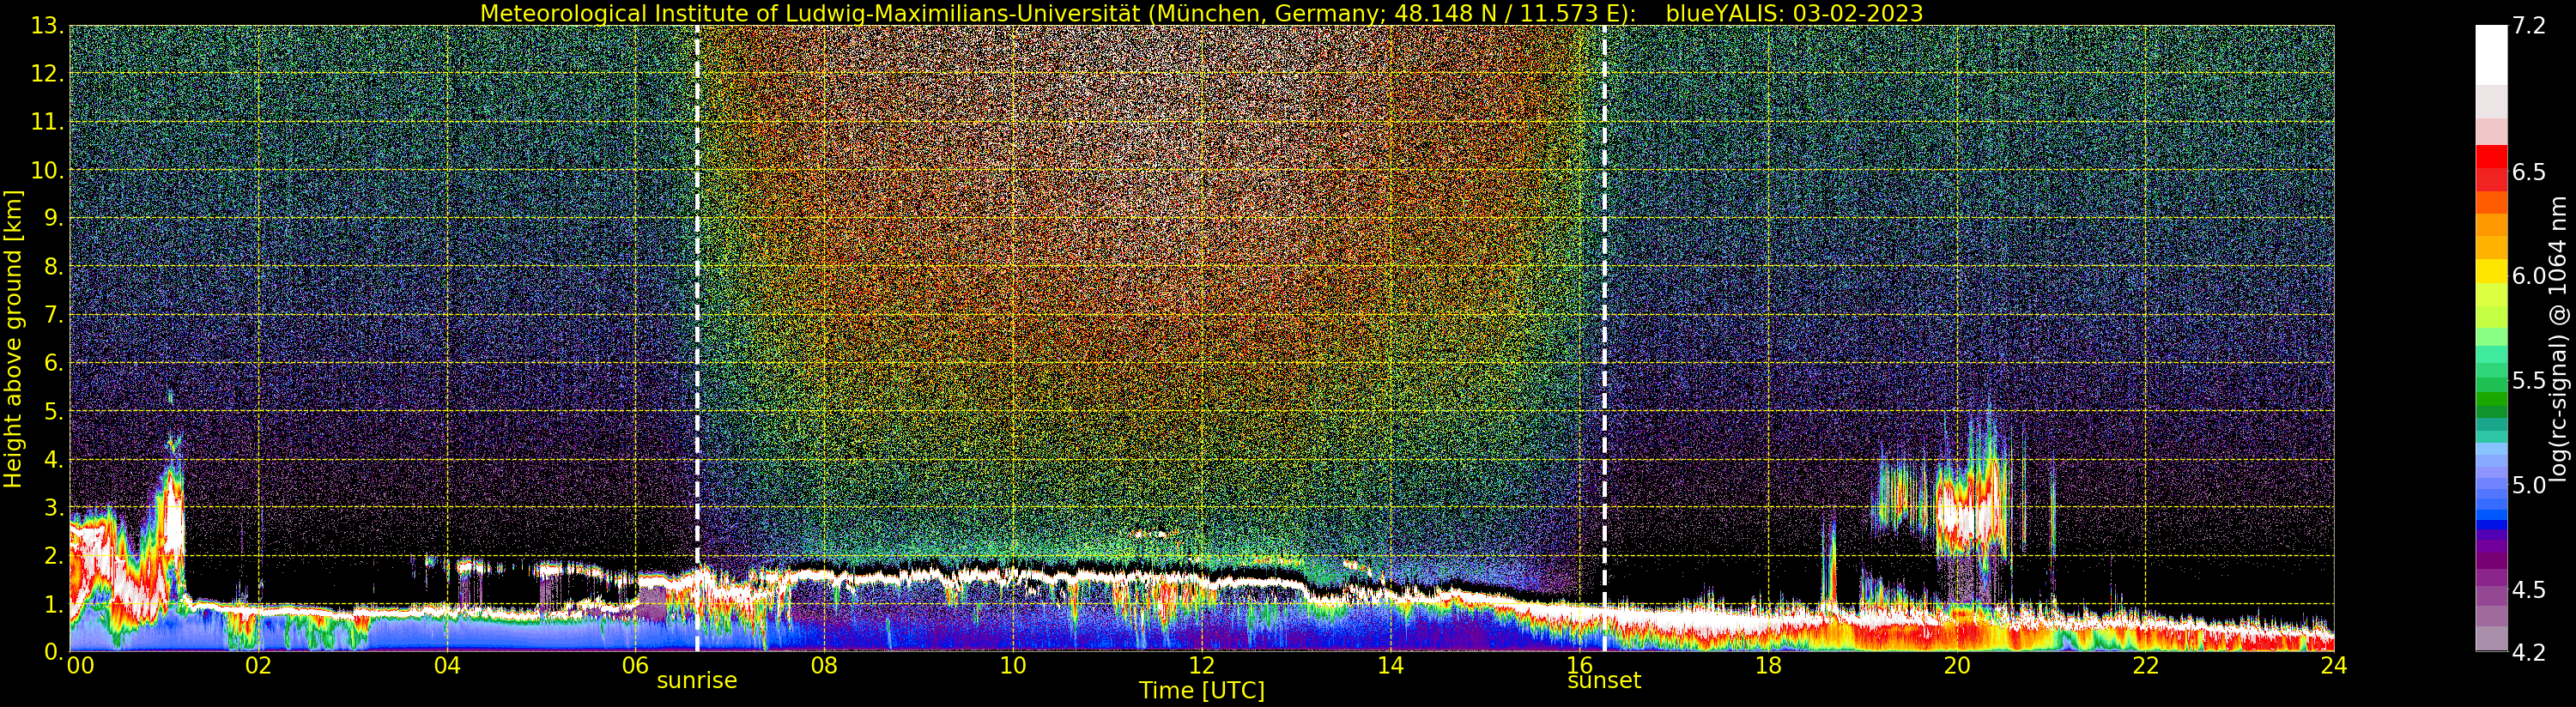Select the Time [UTC] axis label
The image size is (2576, 707).
pyautogui.click(x=1201, y=691)
